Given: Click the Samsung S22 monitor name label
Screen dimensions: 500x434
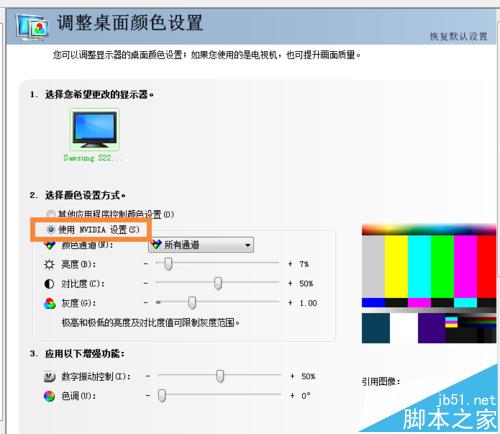Looking at the screenshot, I should pyautogui.click(x=92, y=158).
